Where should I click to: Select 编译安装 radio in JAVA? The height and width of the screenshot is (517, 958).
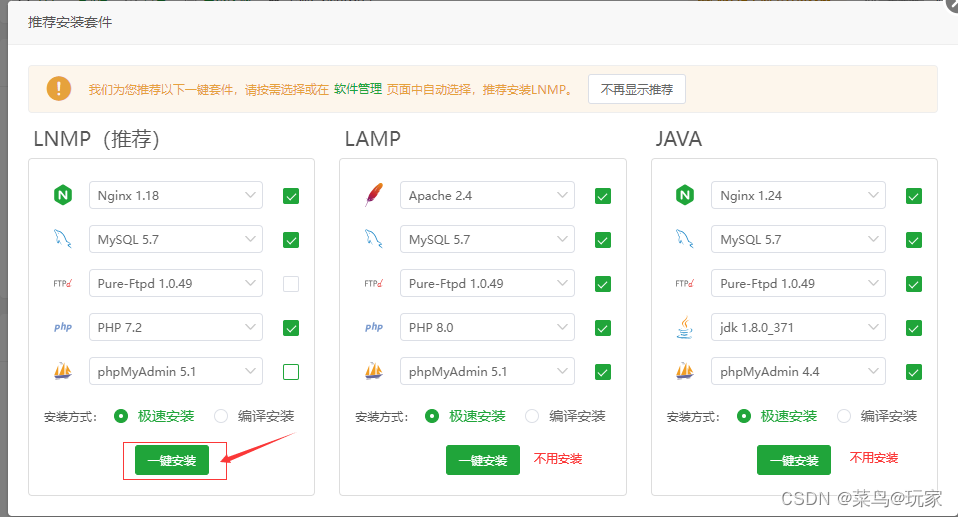click(844, 416)
